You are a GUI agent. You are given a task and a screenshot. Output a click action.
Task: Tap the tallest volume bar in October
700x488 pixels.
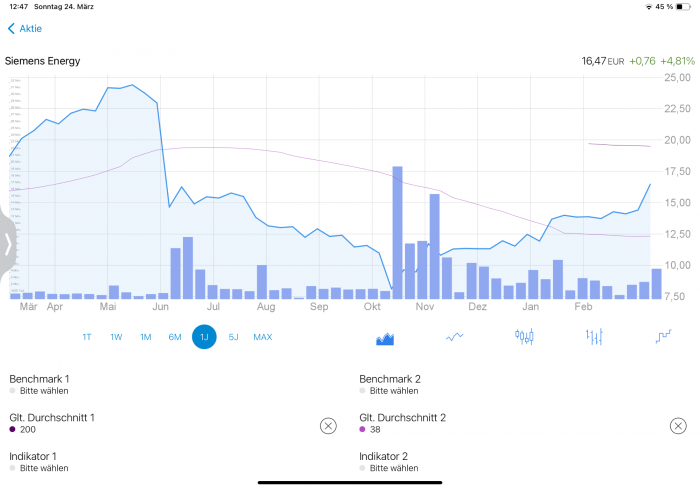coord(397,232)
